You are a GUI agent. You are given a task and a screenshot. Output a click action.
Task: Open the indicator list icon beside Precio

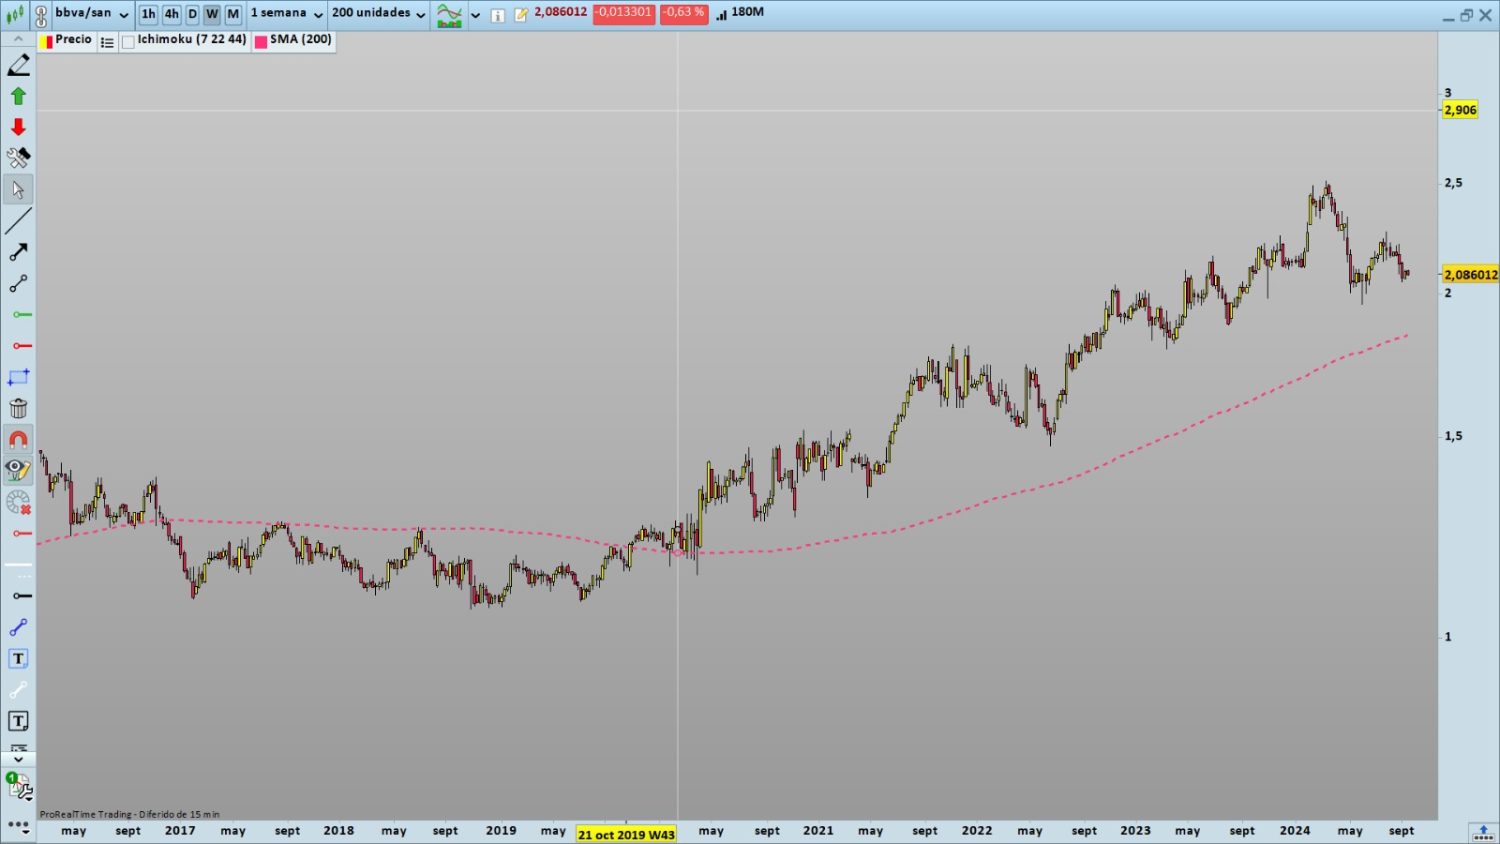(x=107, y=42)
